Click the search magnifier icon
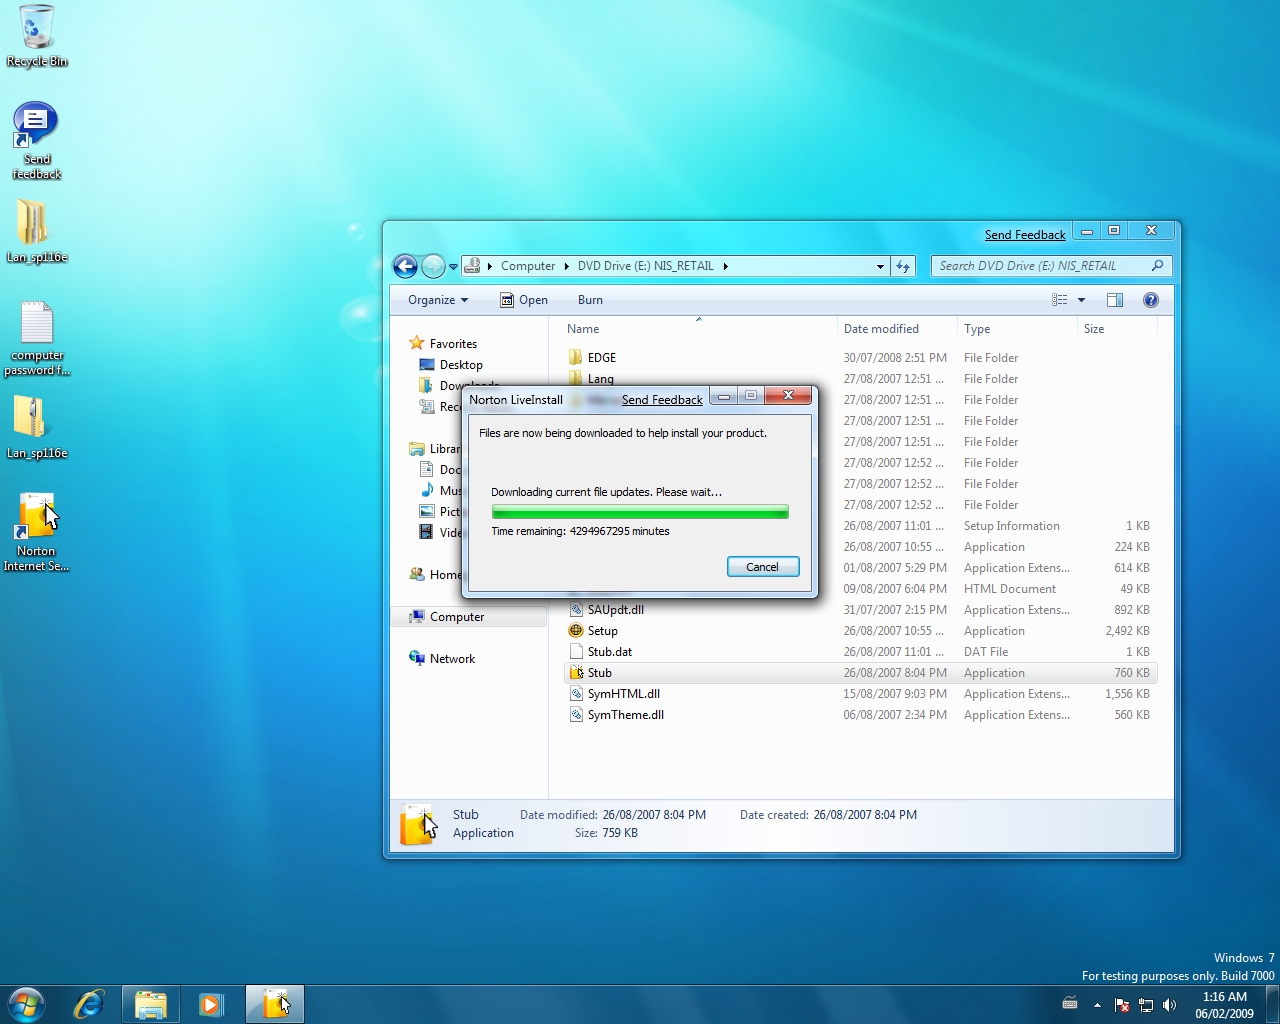The image size is (1280, 1024). coord(1157,266)
